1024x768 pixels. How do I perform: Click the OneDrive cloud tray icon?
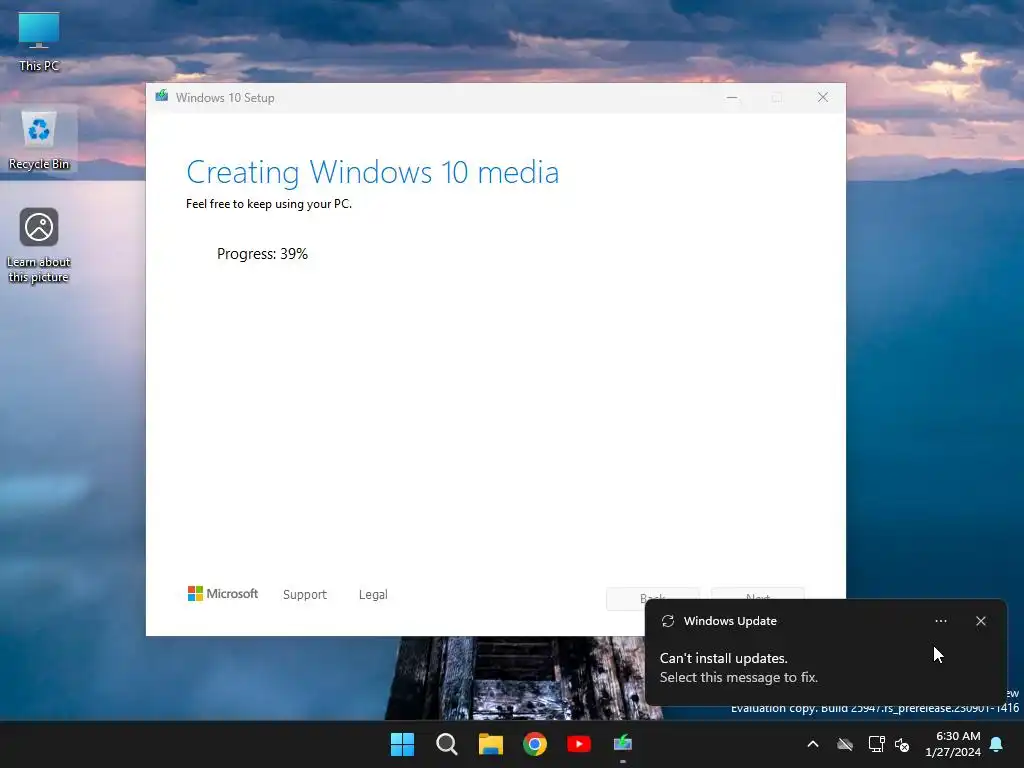pyautogui.click(x=845, y=744)
